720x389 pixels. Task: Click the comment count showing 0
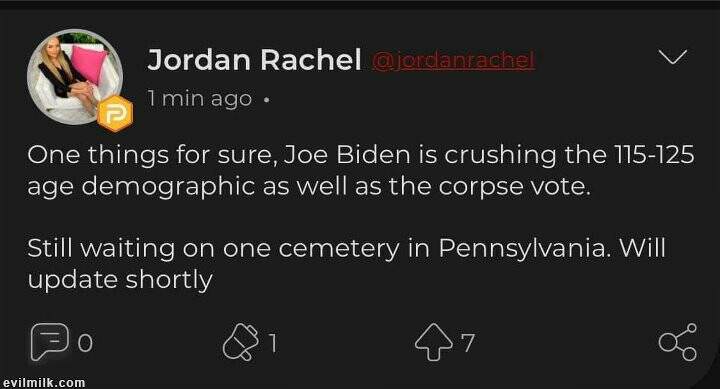[x=85, y=343]
